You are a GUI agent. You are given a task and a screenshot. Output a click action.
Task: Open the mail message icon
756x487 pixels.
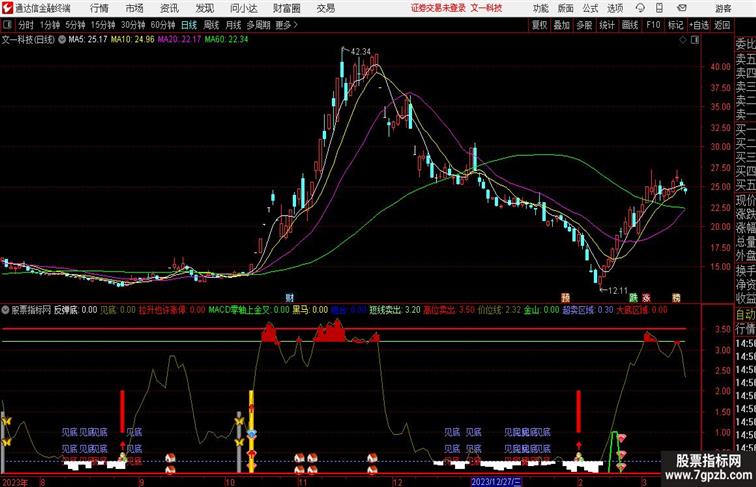click(x=682, y=8)
